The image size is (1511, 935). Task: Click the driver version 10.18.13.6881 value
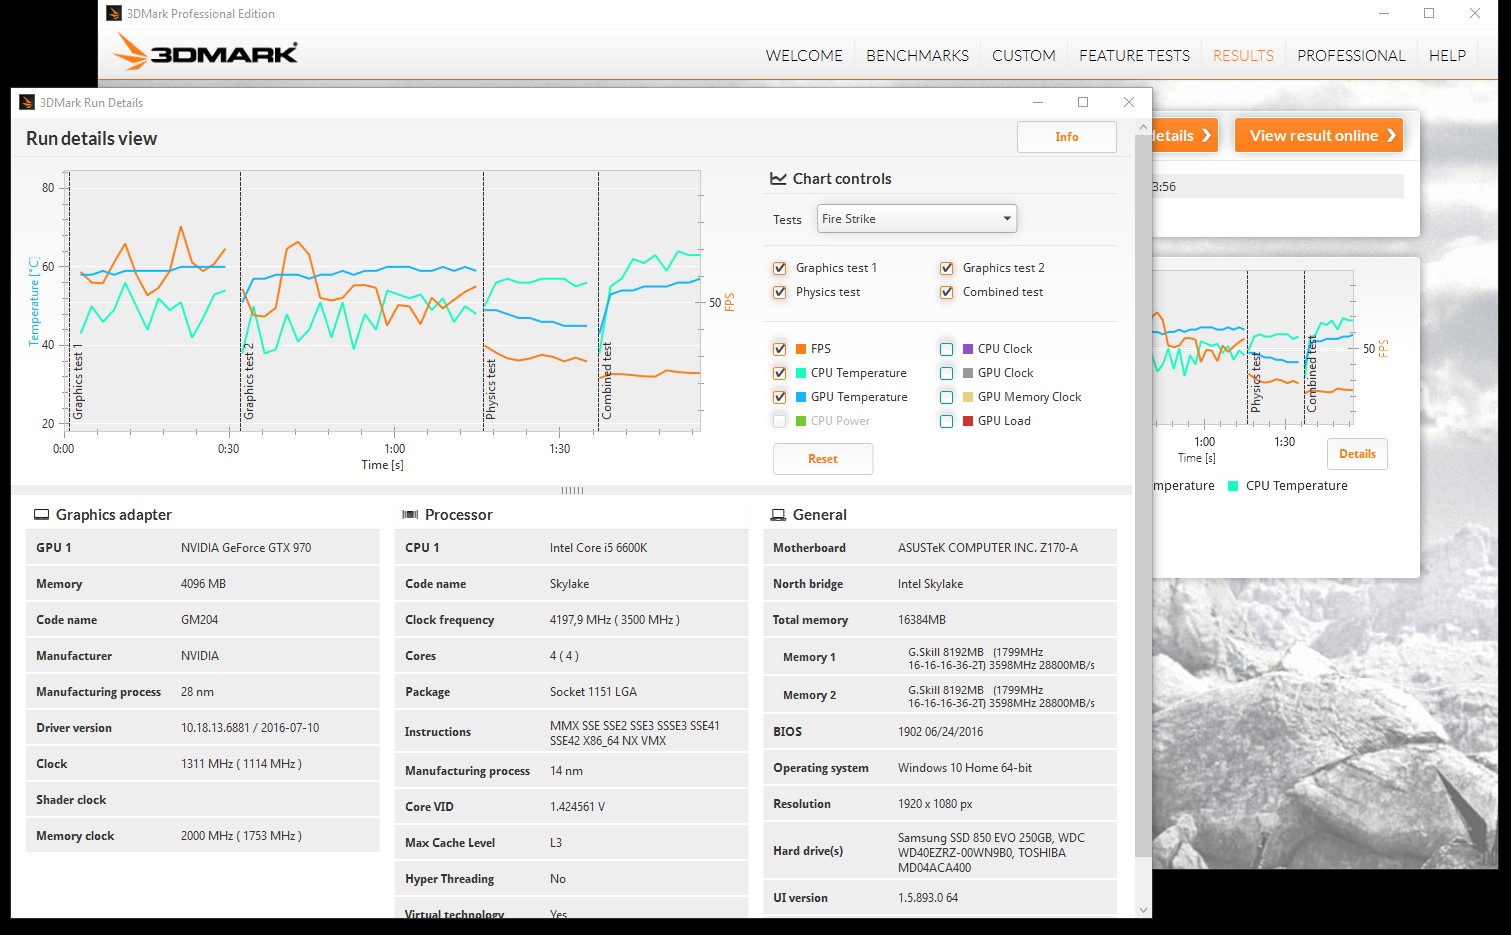click(x=250, y=728)
